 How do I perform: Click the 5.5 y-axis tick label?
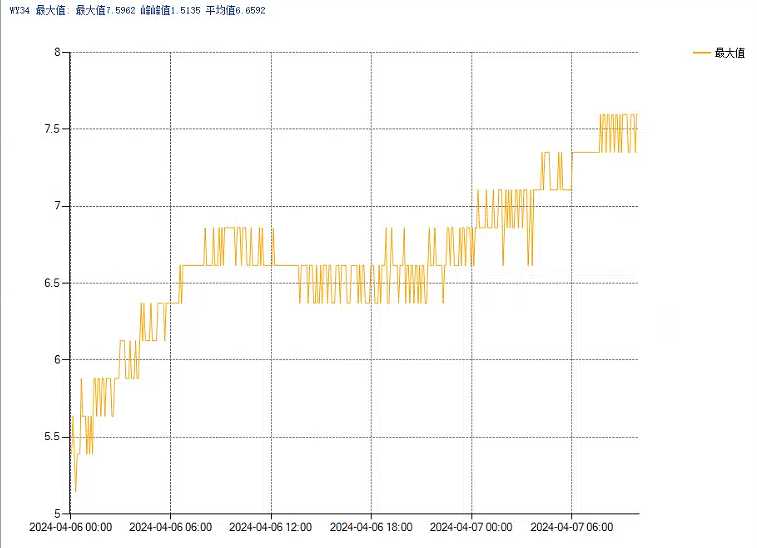pyautogui.click(x=51, y=437)
